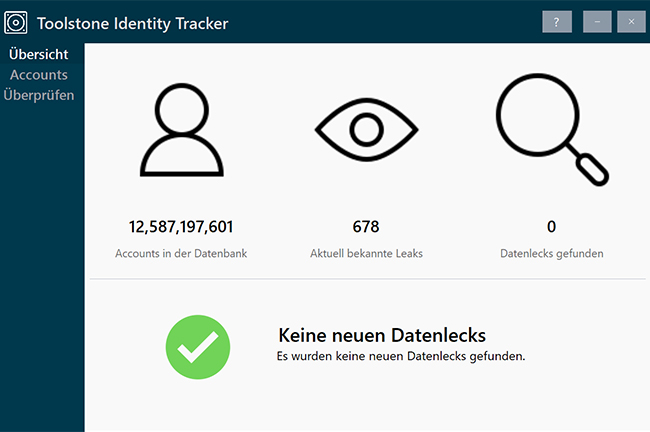The width and height of the screenshot is (650, 432).
Task: Click the 678 known leaks number
Action: [x=366, y=227]
